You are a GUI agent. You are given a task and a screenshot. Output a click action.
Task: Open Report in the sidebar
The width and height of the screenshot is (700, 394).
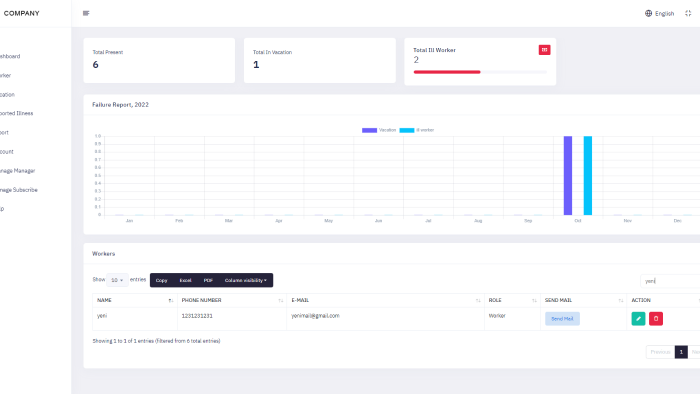coord(4,133)
